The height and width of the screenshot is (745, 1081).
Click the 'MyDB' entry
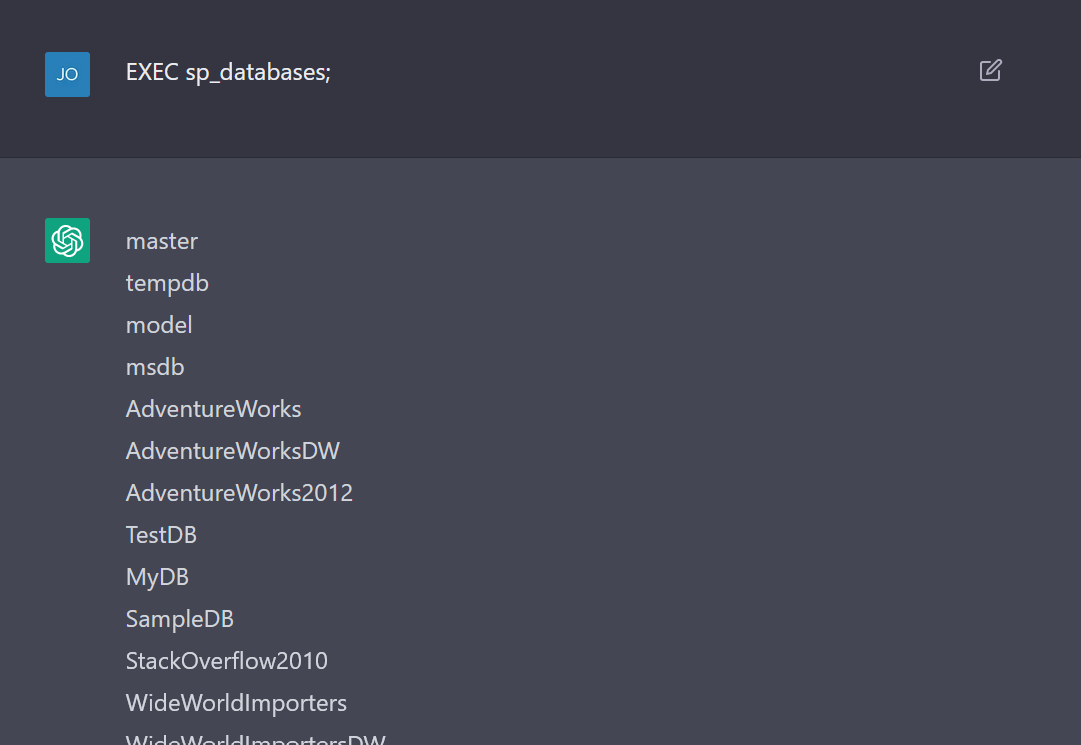tap(157, 578)
